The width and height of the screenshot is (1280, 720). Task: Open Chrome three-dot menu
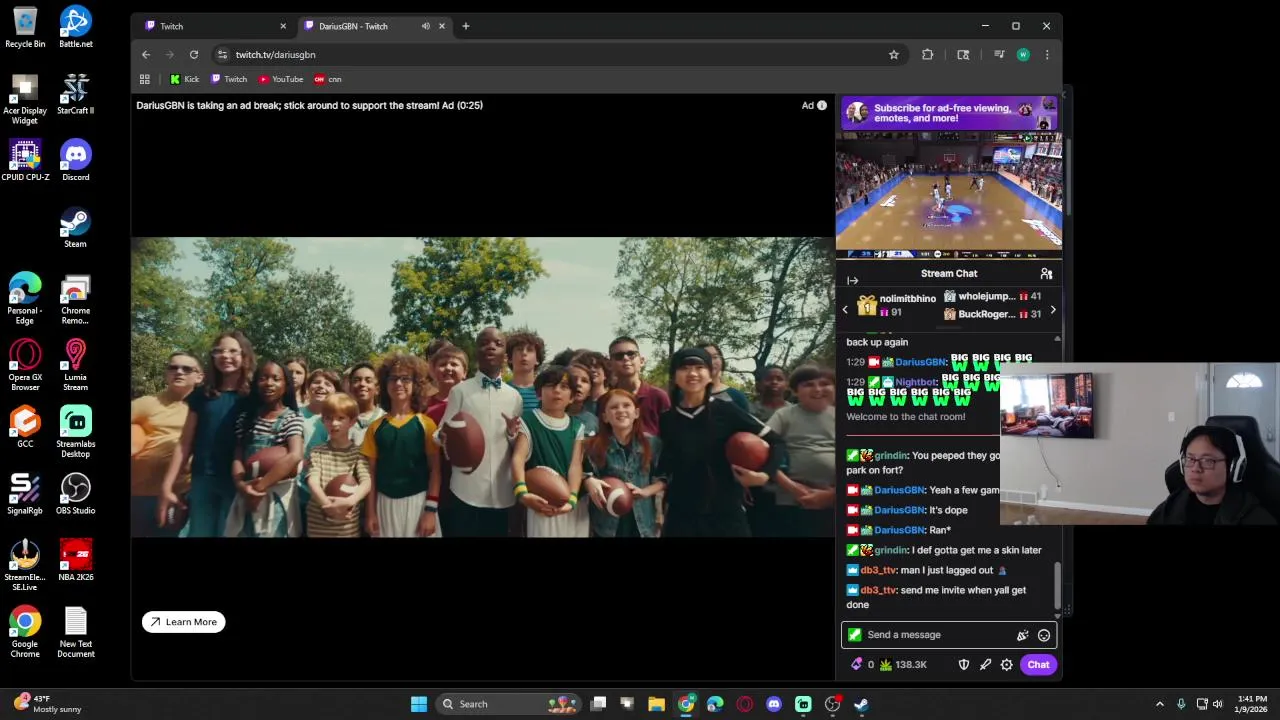(1047, 55)
